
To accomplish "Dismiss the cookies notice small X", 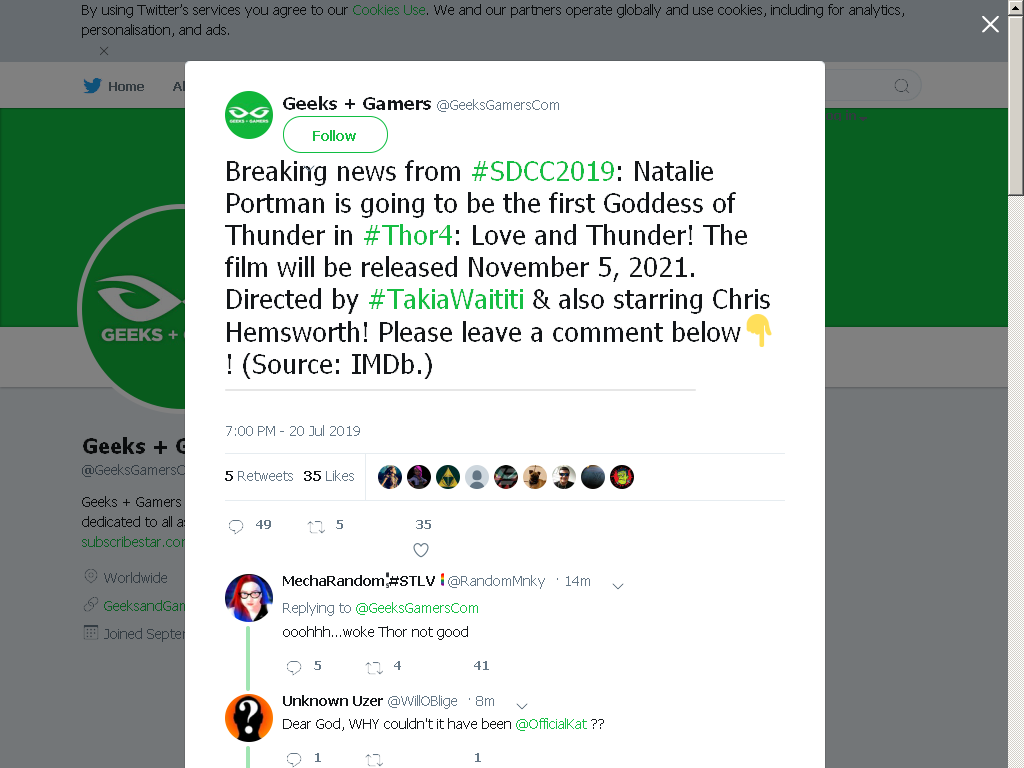I will tap(104, 51).
